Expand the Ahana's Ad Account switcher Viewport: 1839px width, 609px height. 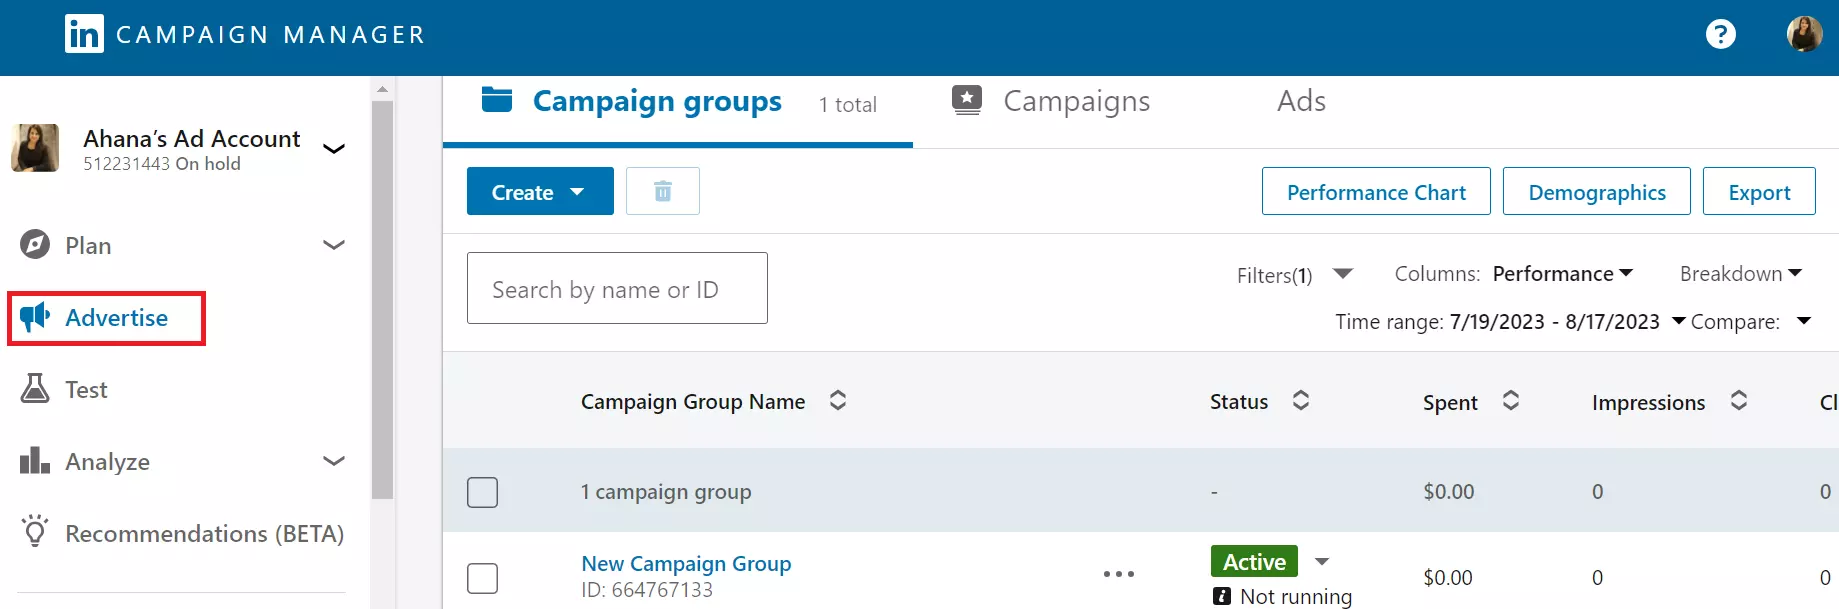tap(334, 149)
